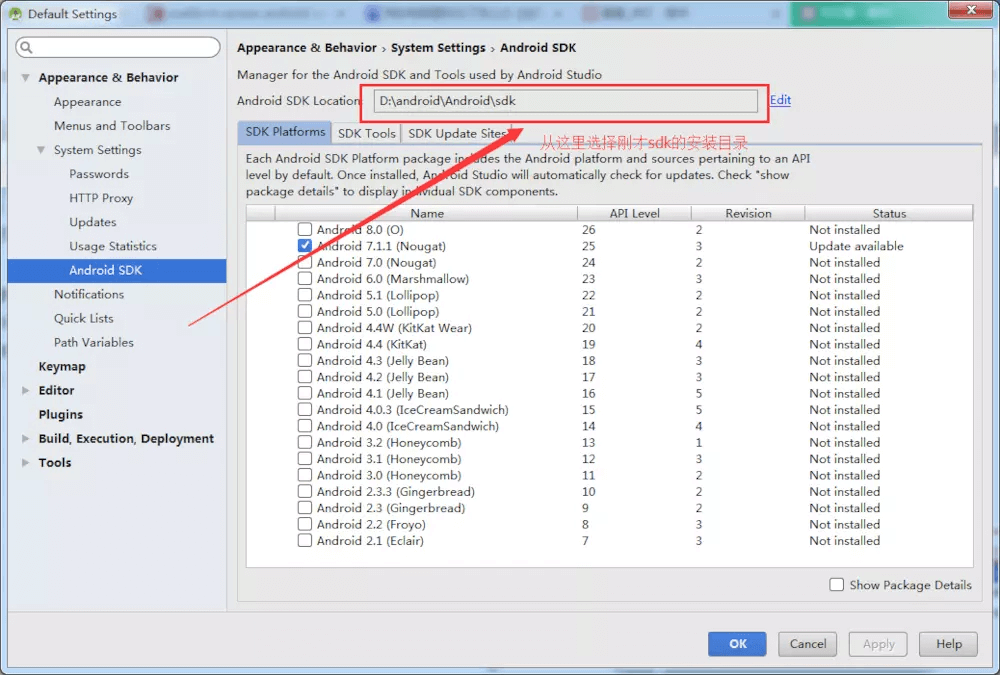Click the search magnifier icon in settings
The width and height of the screenshot is (1000, 675).
[26, 47]
